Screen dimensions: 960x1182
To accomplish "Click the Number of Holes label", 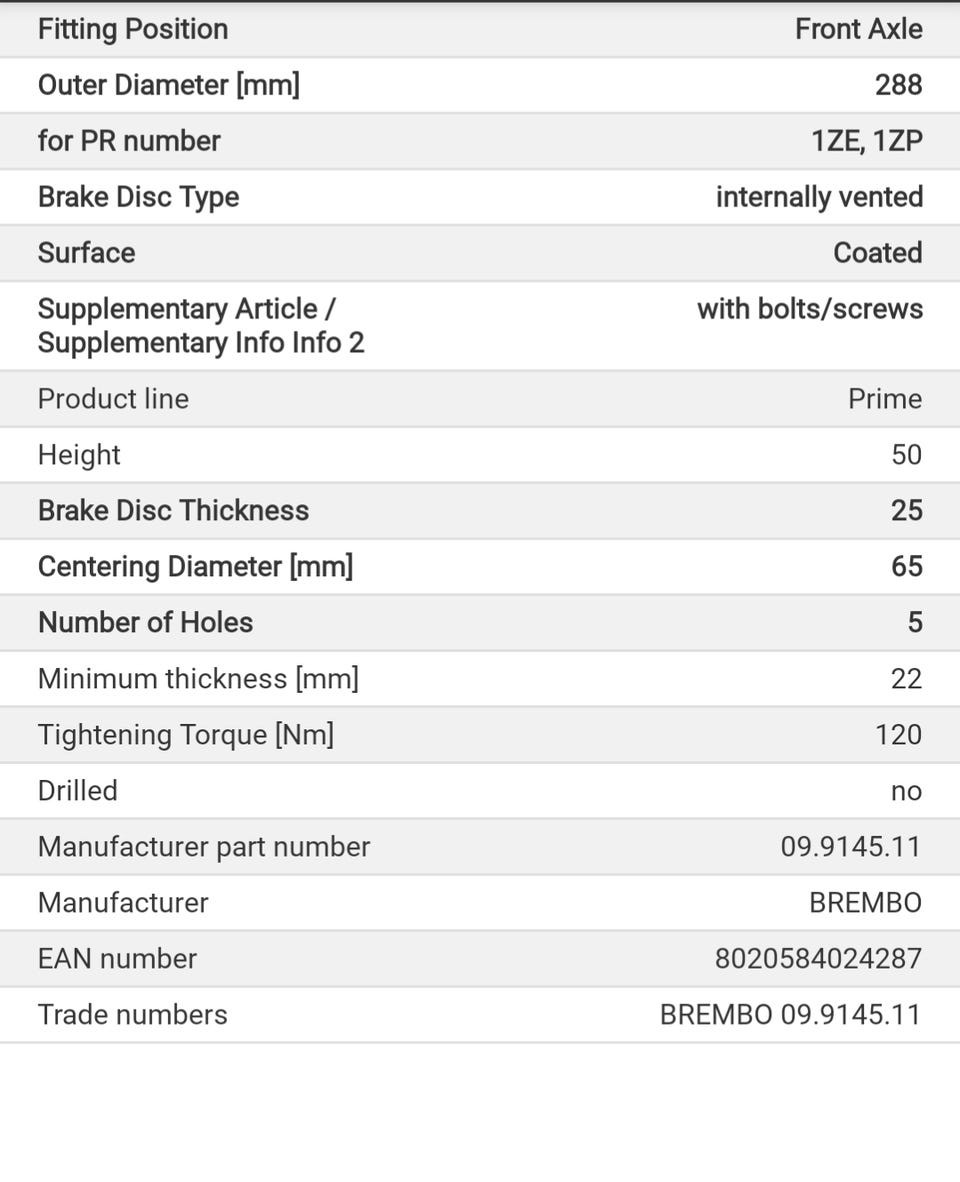I will point(145,623).
